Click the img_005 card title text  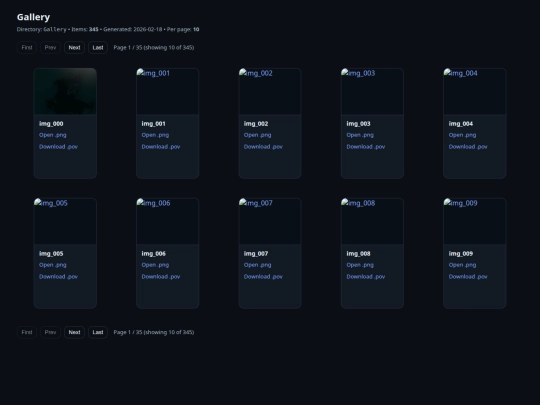pyautogui.click(x=51, y=253)
